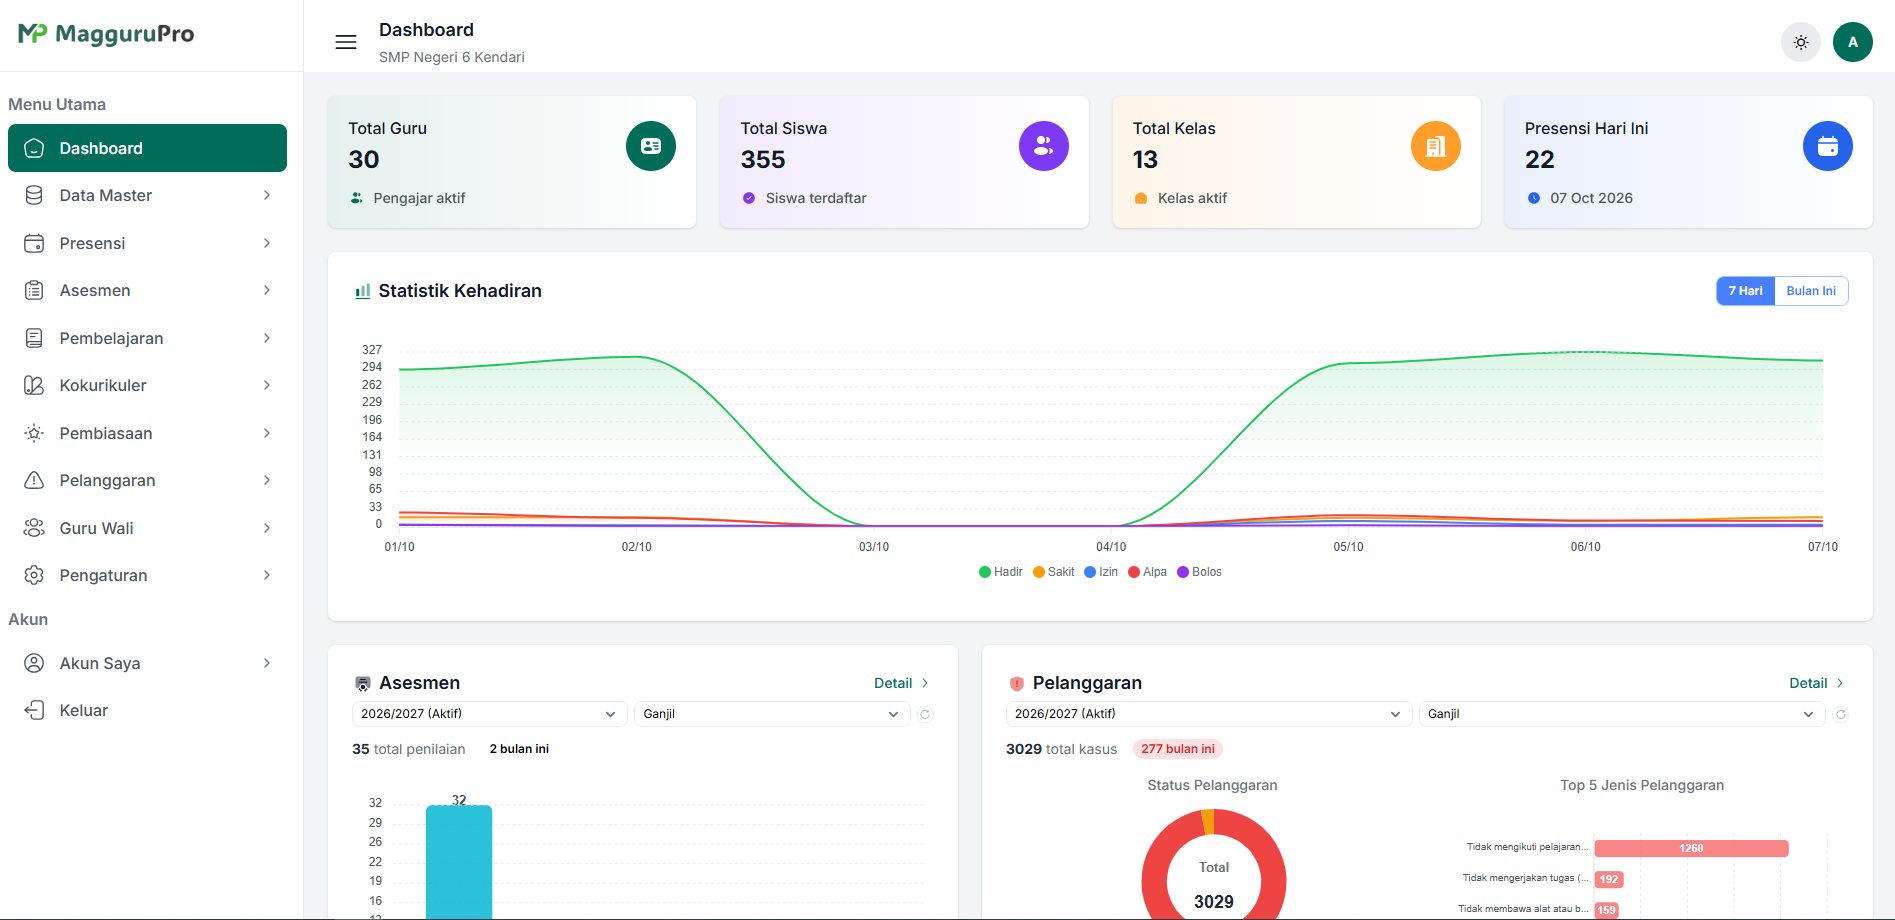This screenshot has height=920, width=1895.
Task: Click the MagguruPro logo
Action: (106, 34)
